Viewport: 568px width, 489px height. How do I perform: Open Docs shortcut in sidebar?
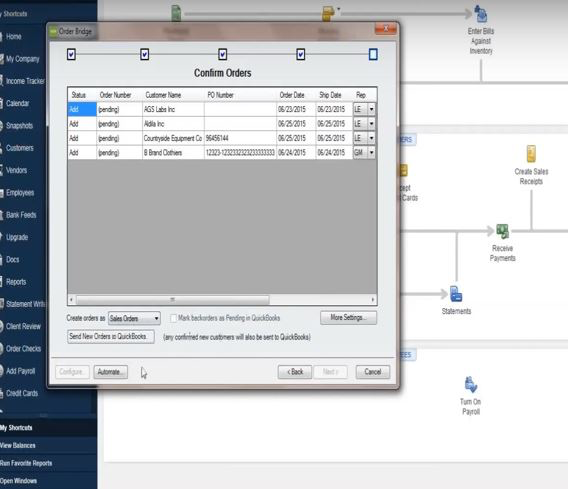click(x=12, y=259)
